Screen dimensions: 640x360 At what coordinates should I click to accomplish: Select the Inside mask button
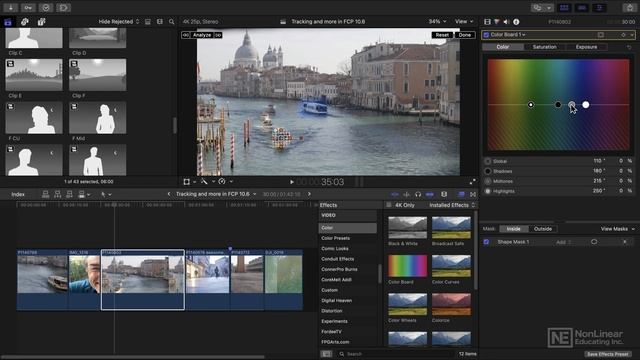point(514,229)
